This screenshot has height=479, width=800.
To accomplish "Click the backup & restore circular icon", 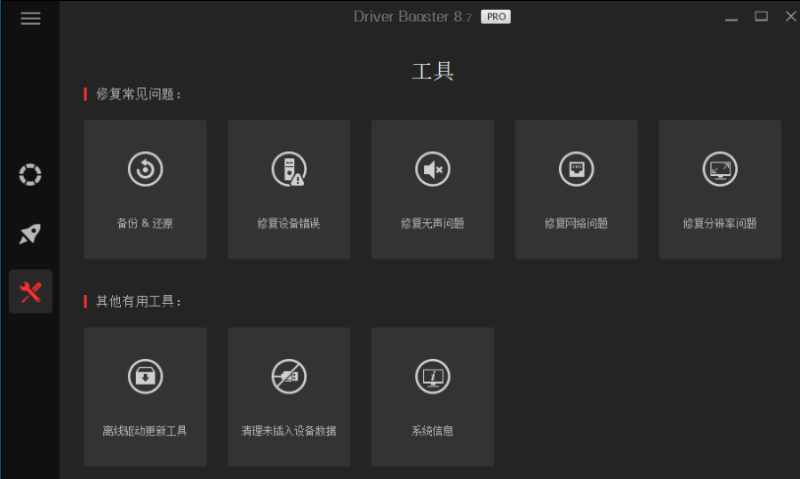I will [x=145, y=169].
